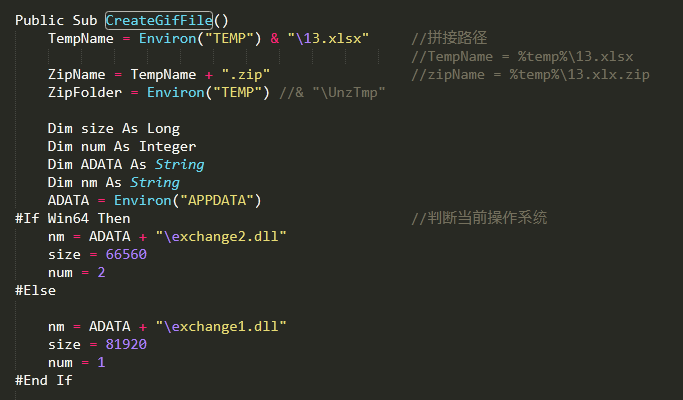Click the 66560 size value
683x400 pixels.
[x=126, y=254]
